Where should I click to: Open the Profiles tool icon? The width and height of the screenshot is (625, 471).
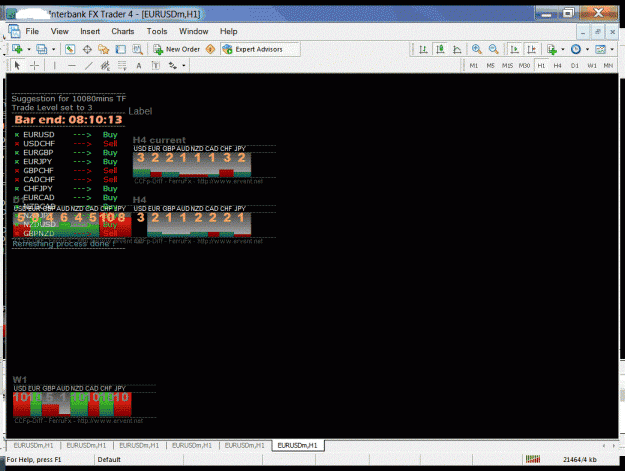[x=41, y=49]
